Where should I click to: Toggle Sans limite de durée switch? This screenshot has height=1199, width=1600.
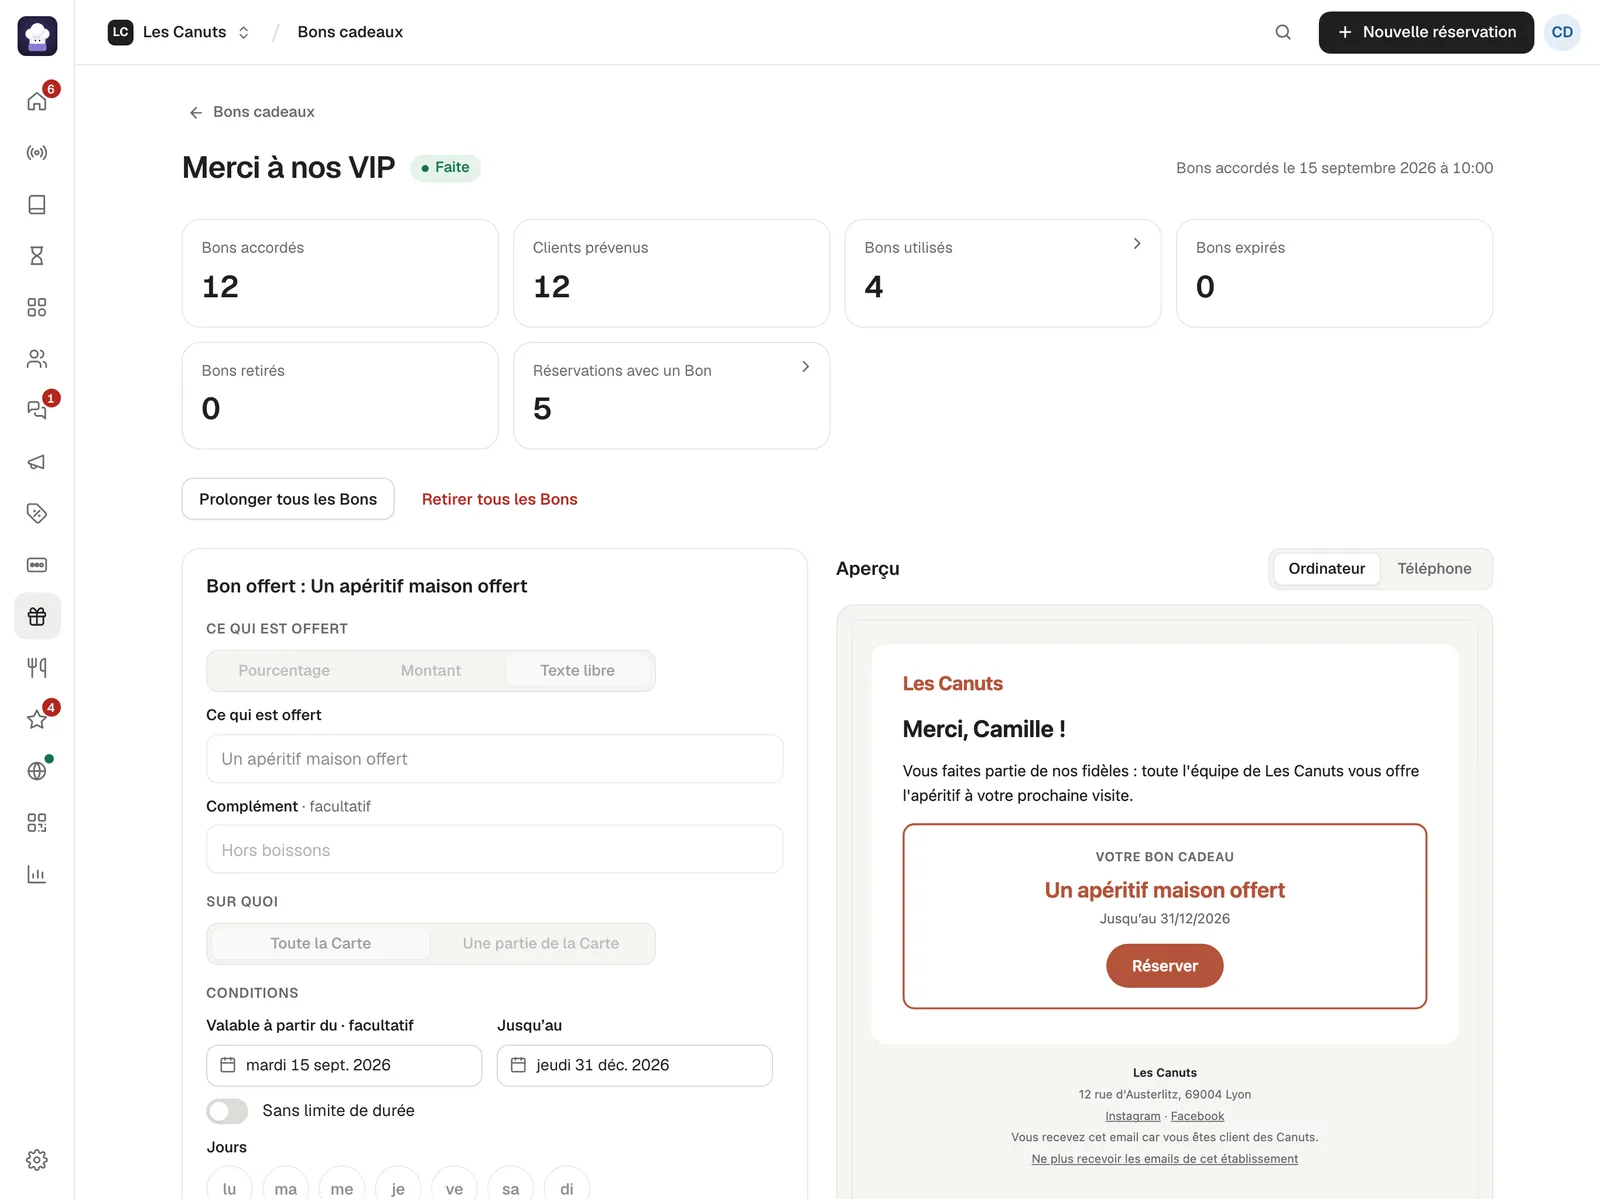coord(227,1111)
